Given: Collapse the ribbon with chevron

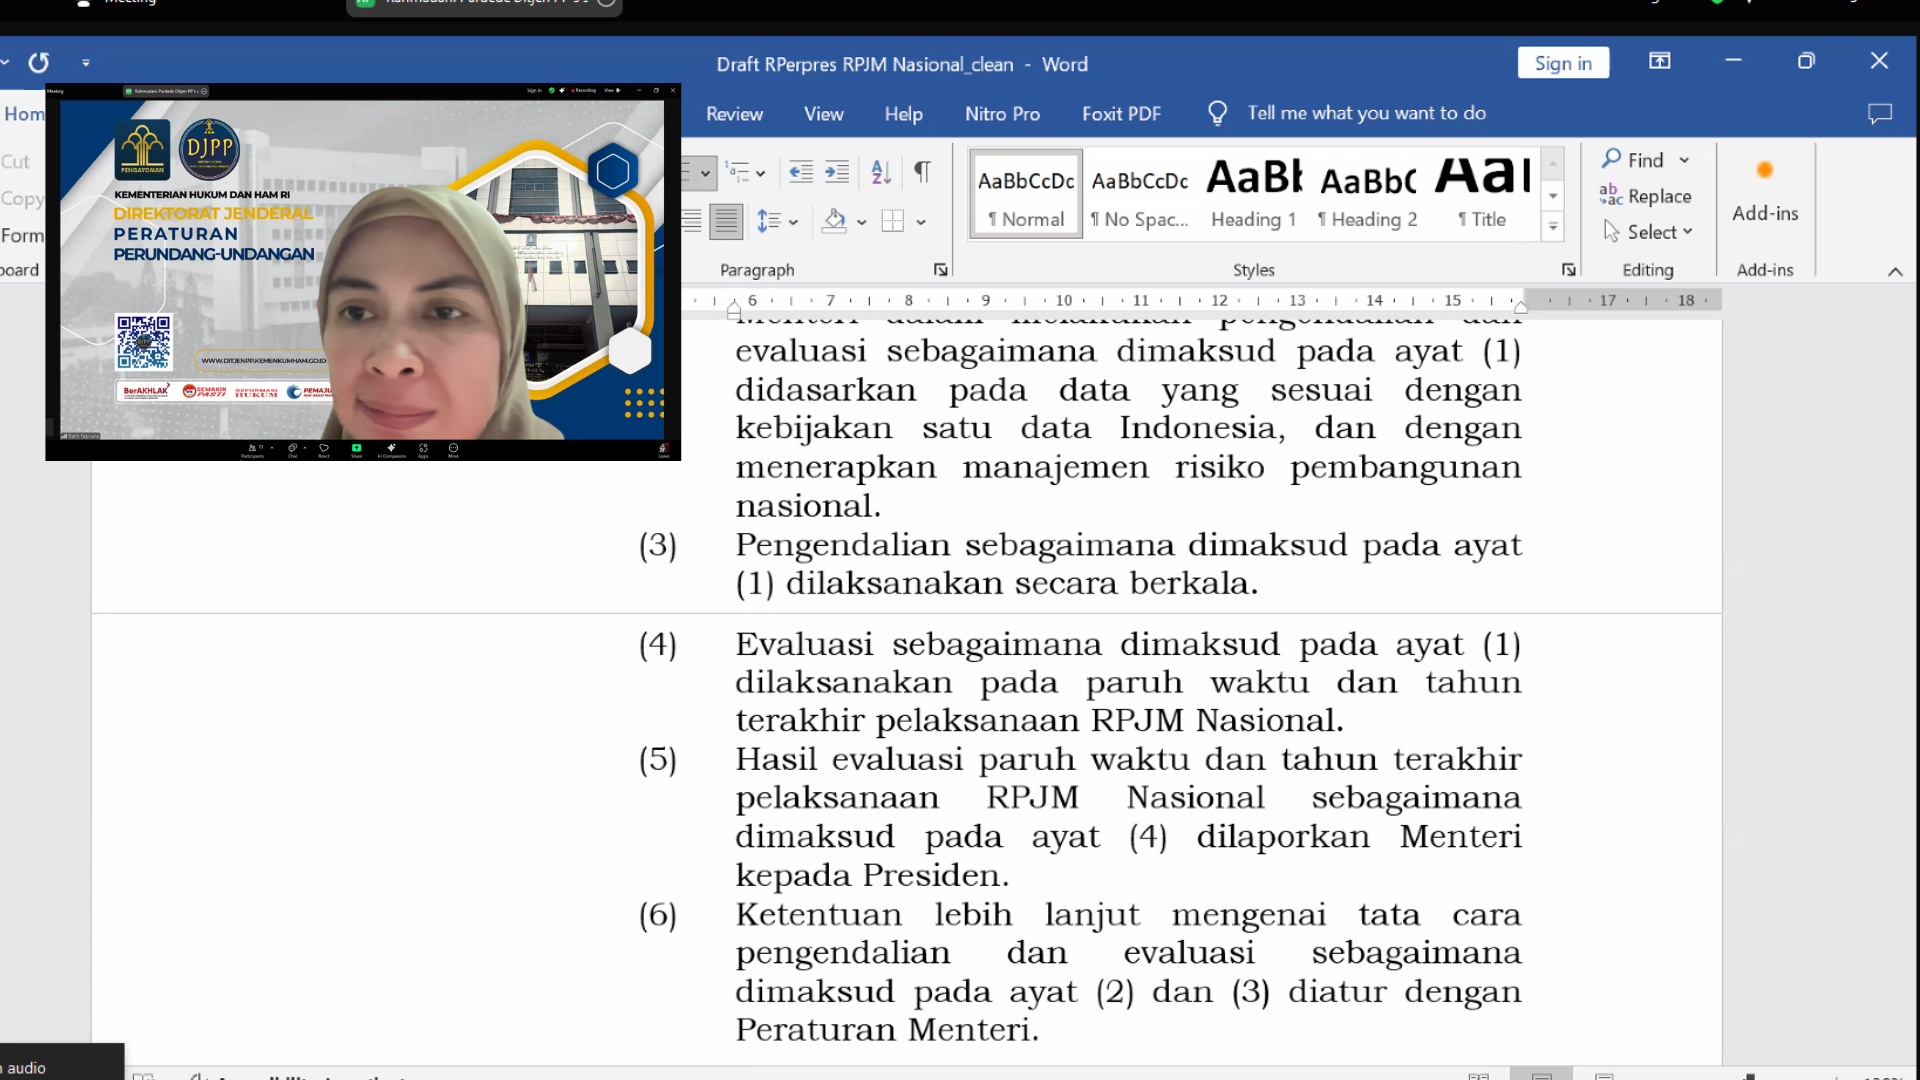Looking at the screenshot, I should click(x=1895, y=271).
